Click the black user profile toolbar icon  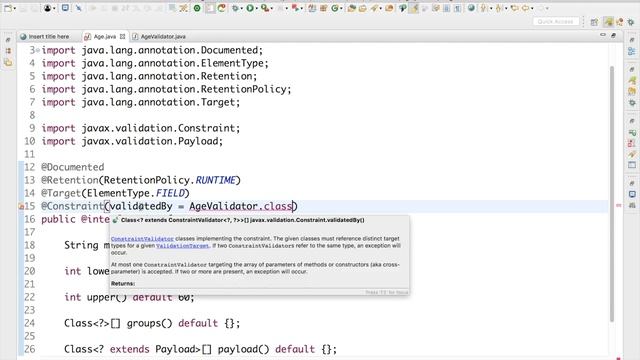pyautogui.click(x=47, y=8)
